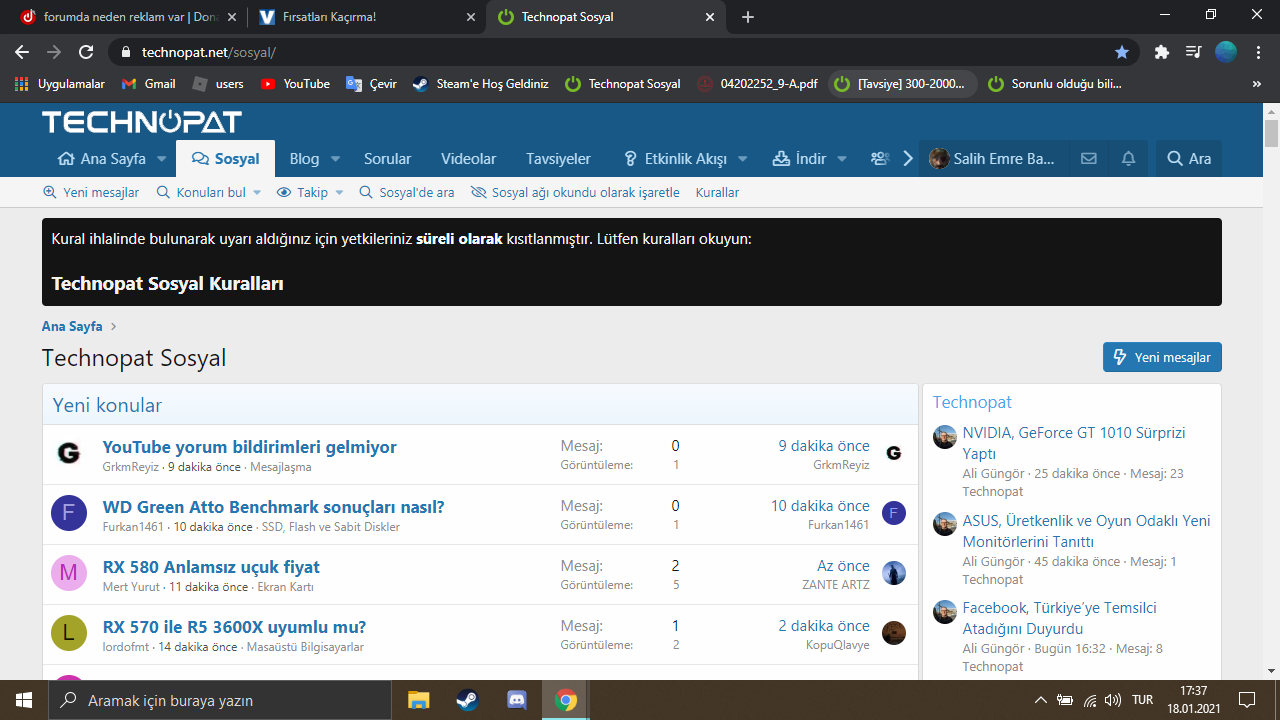Viewport: 1280px width, 720px height.
Task: Open the Tavsiyeler navigation tab
Action: point(558,158)
